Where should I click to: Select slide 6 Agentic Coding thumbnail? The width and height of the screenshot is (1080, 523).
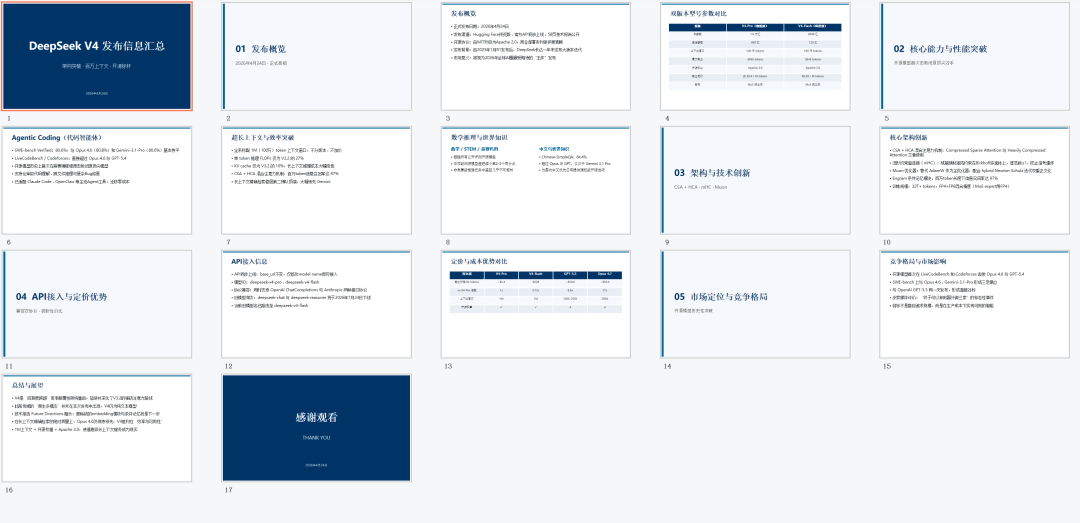coord(97,181)
